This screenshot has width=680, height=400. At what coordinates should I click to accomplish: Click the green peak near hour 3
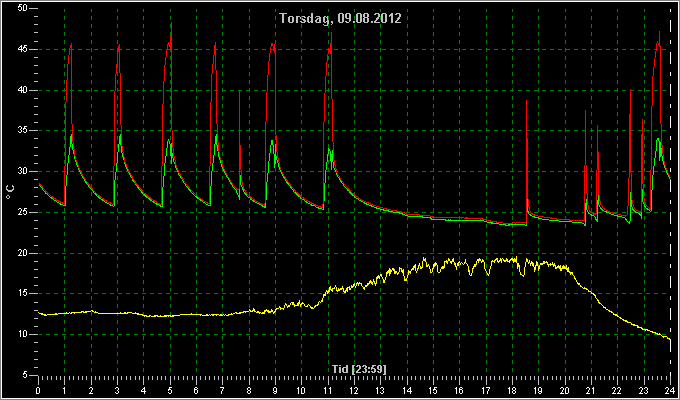point(120,135)
